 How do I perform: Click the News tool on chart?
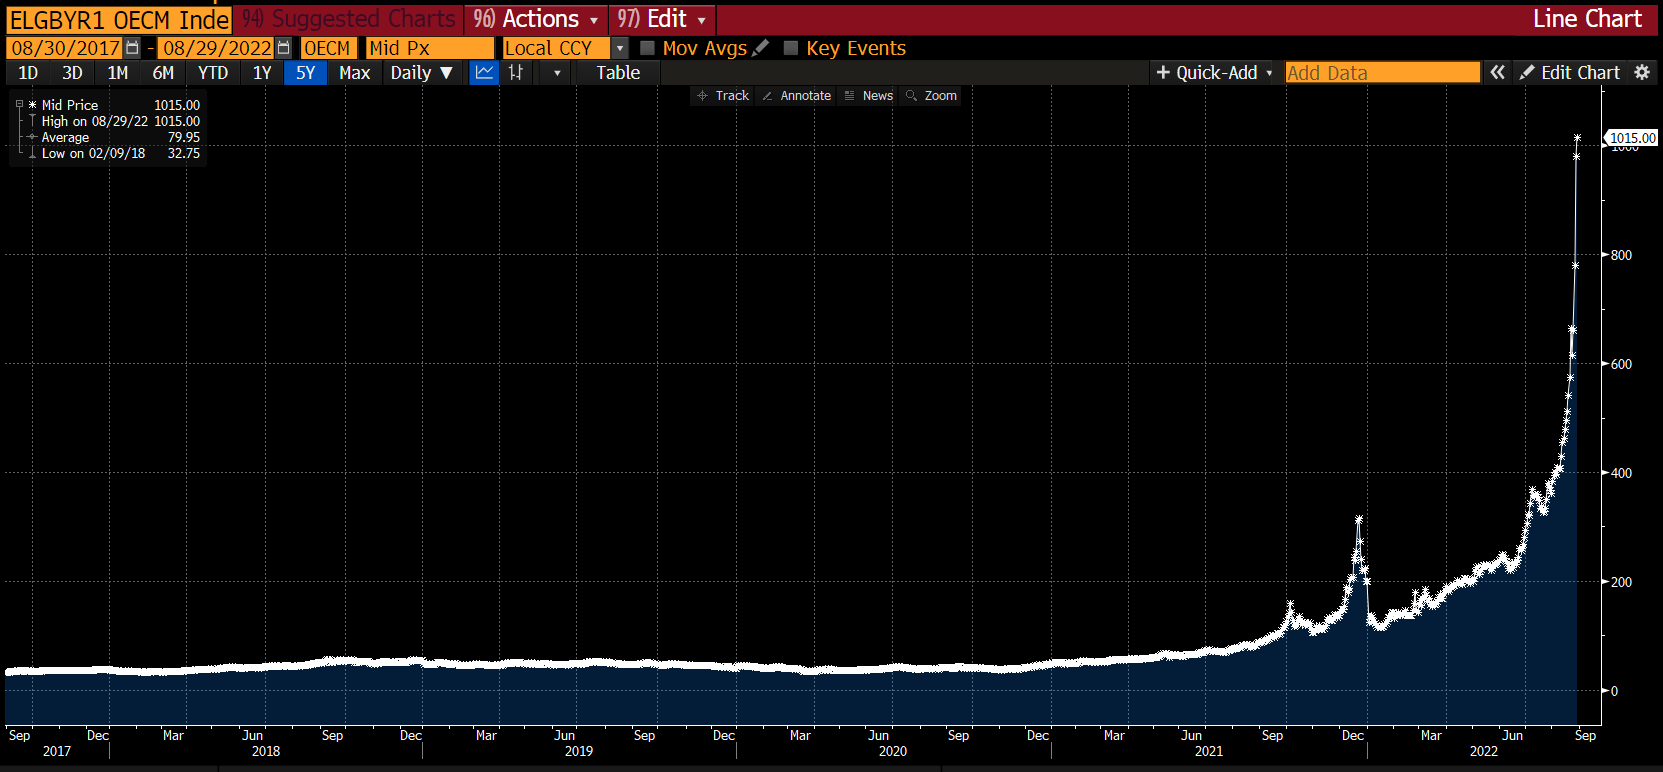click(x=868, y=96)
